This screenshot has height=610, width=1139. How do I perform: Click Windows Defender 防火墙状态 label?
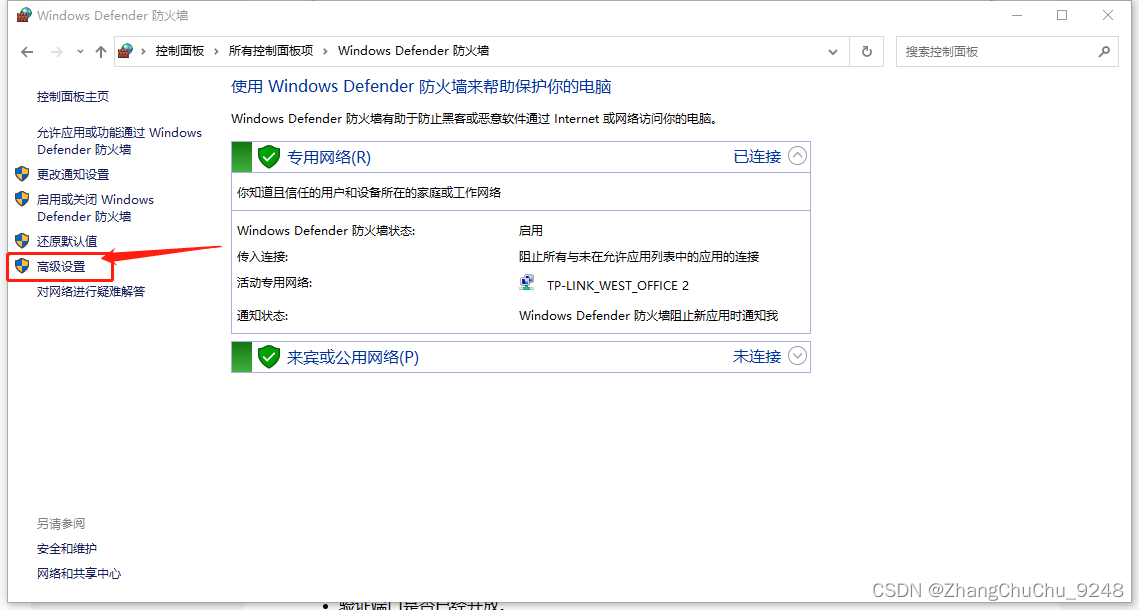[326, 231]
